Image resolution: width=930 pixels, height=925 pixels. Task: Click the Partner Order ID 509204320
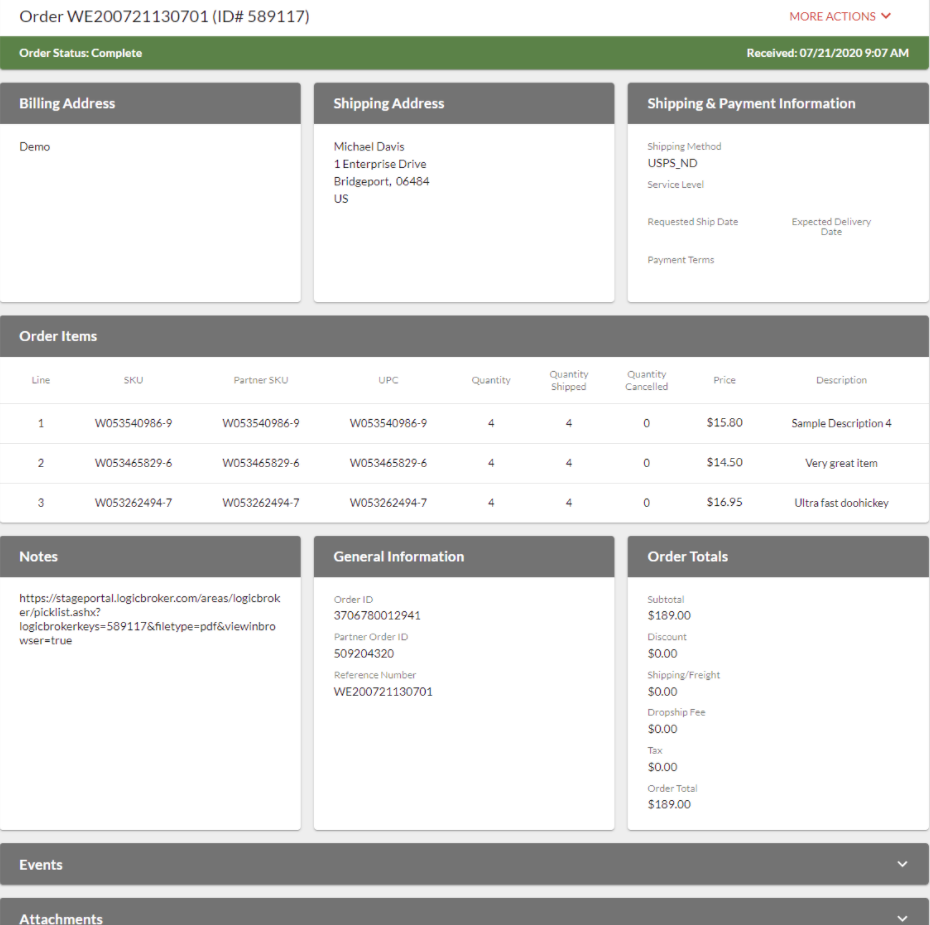(363, 654)
